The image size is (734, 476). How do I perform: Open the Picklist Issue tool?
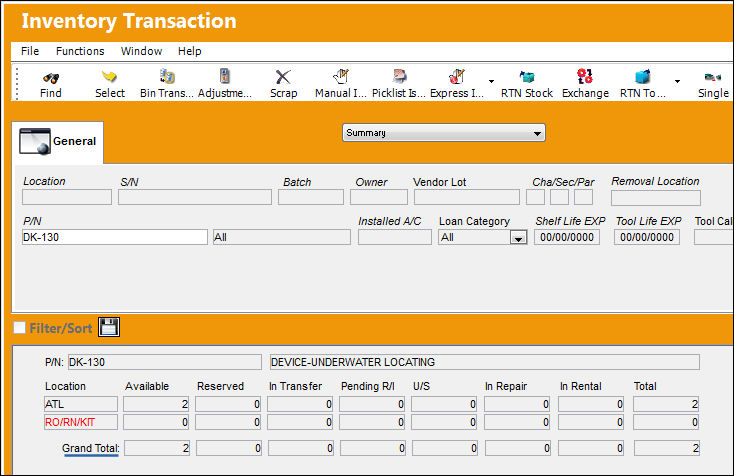[x=399, y=76]
